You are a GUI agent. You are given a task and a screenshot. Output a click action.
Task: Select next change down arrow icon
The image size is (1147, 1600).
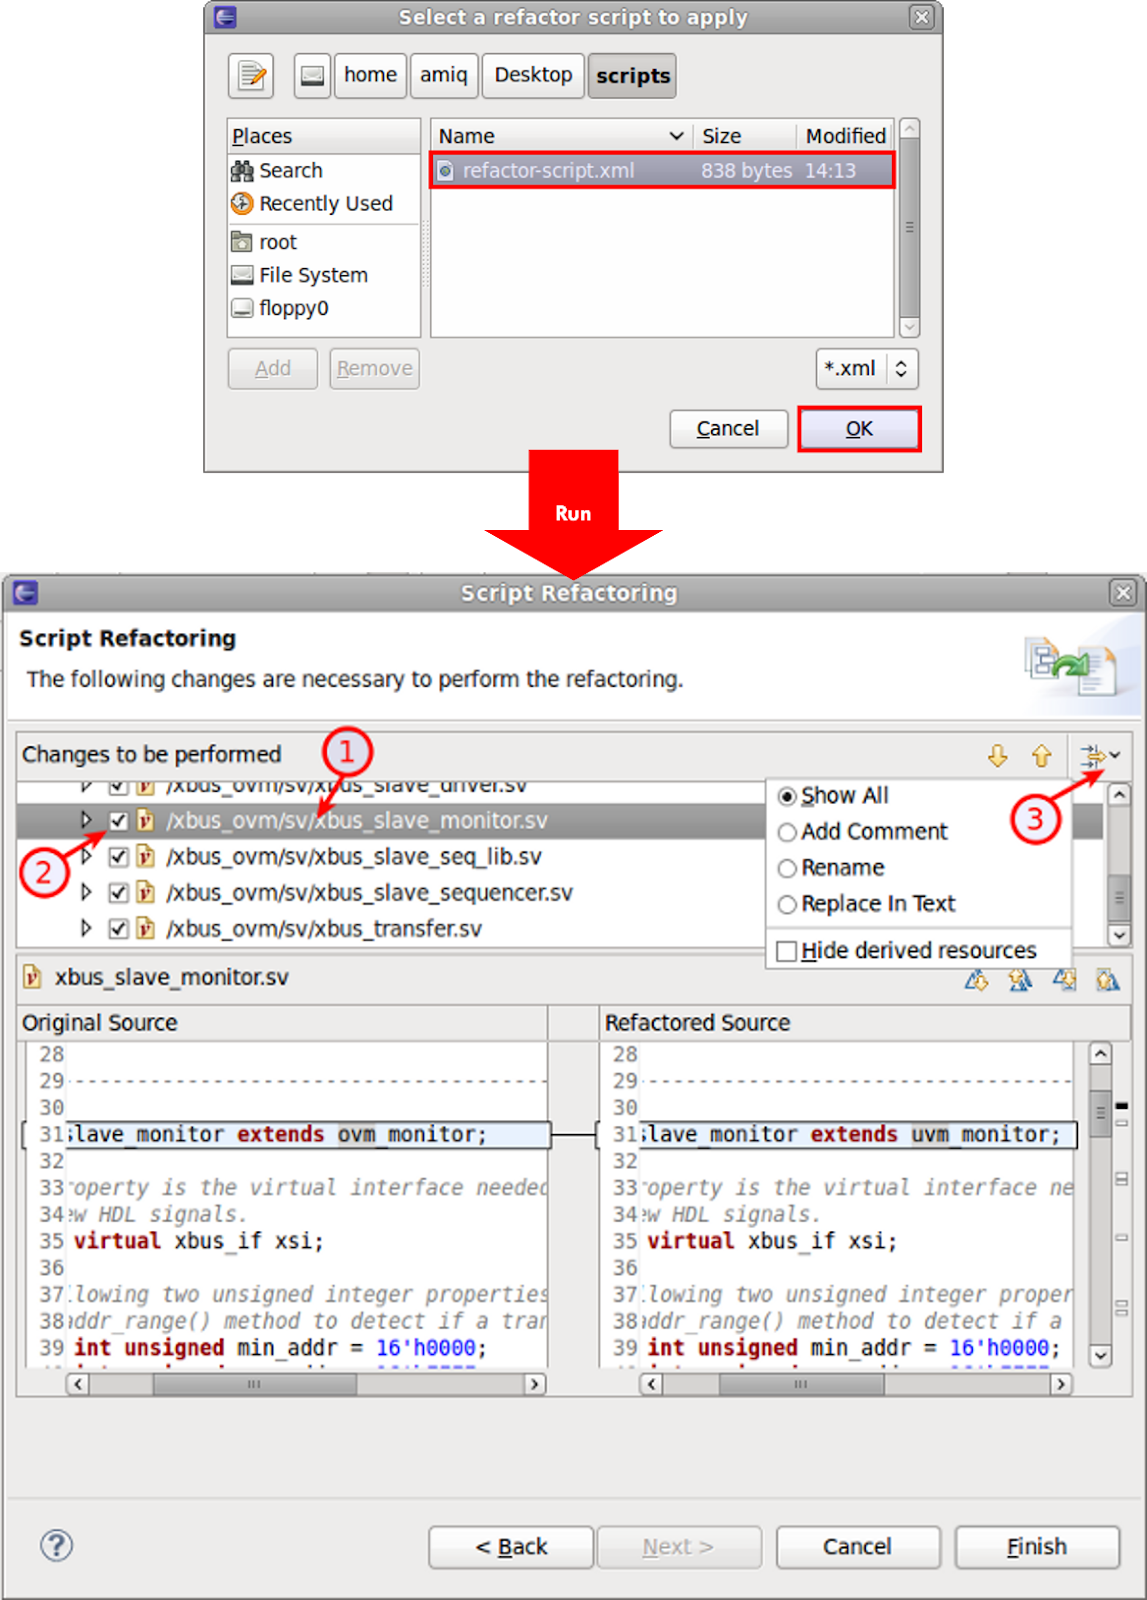997,756
